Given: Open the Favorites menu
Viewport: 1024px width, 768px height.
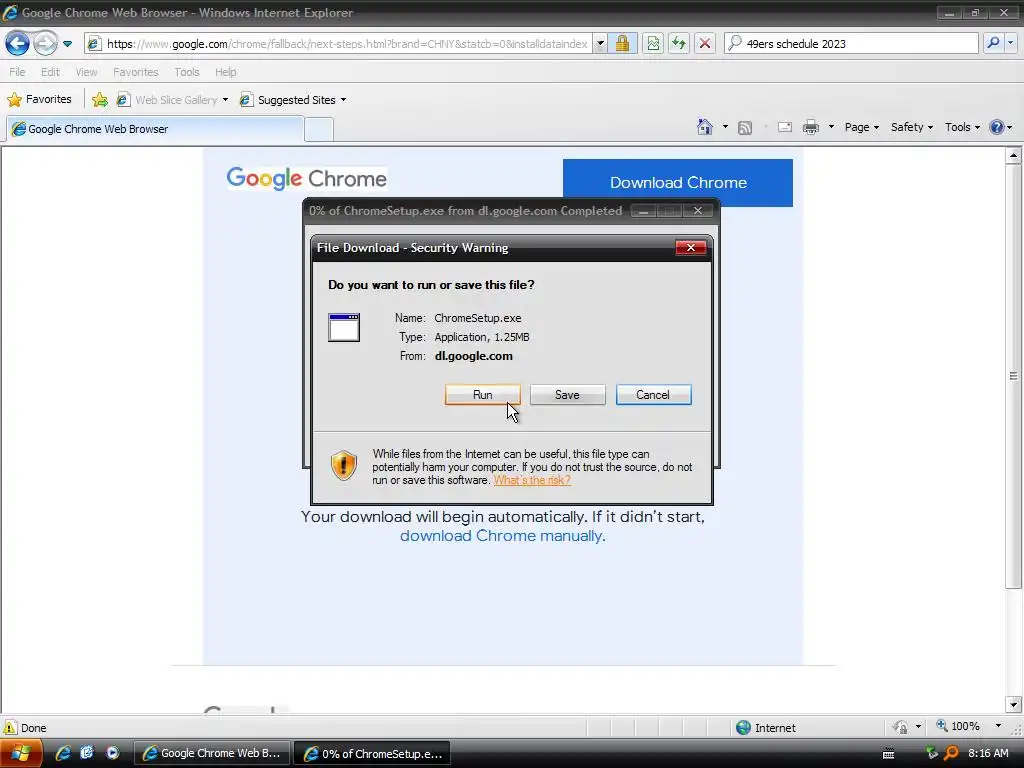Looking at the screenshot, I should 135,72.
